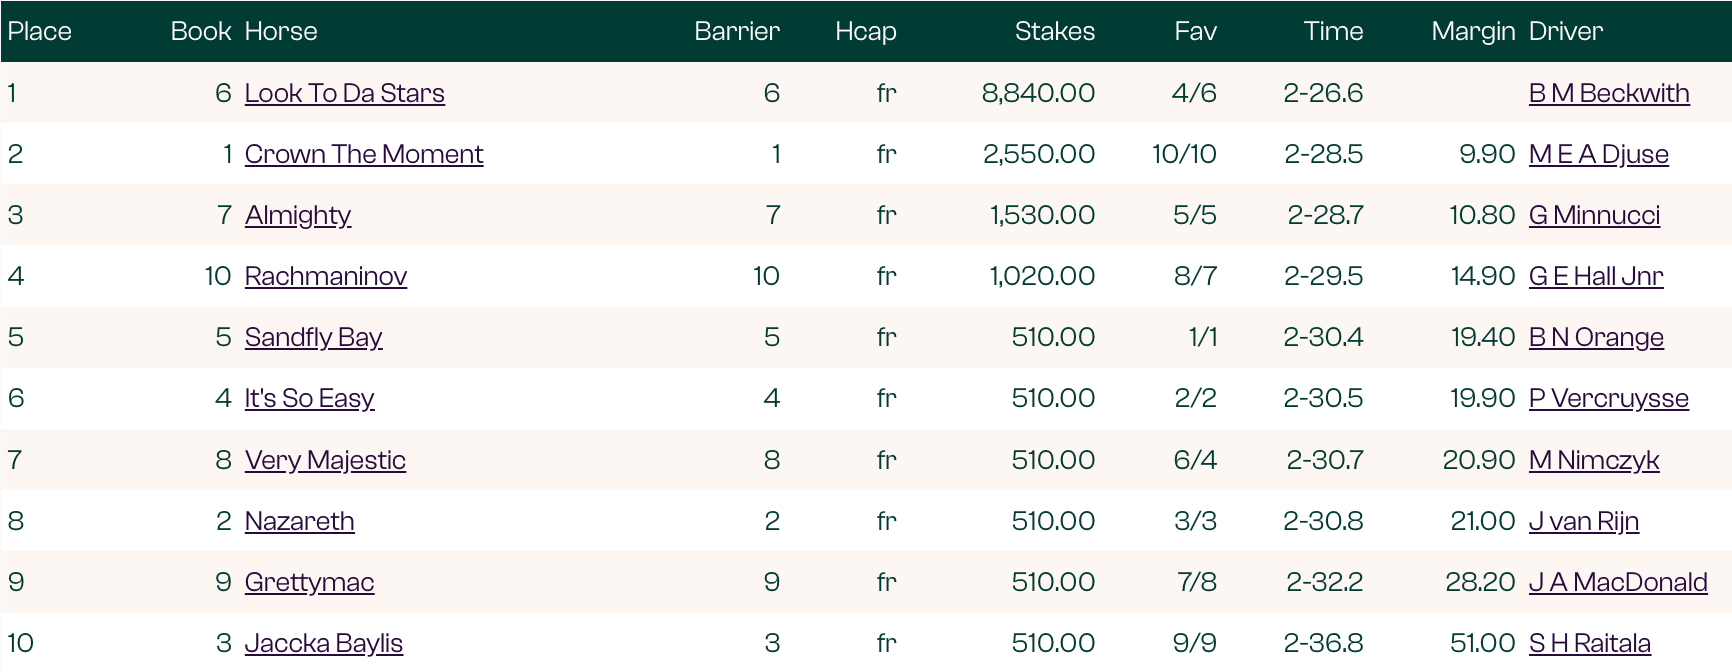Click driver J van Rijn link
The image size is (1732, 672).
(1583, 521)
